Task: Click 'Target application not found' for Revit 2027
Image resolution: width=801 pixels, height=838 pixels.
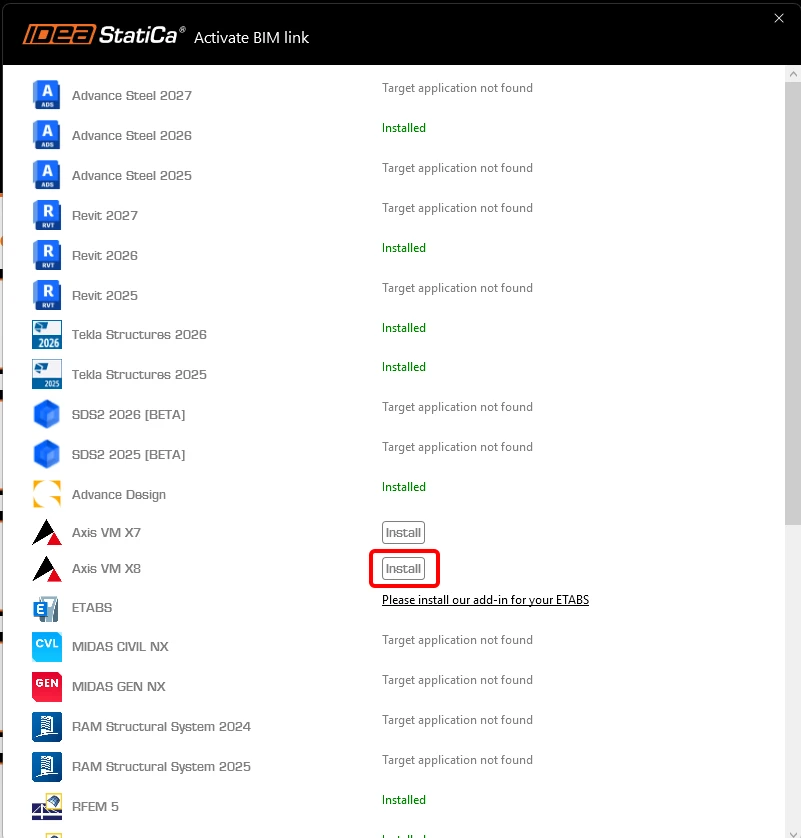Action: click(457, 208)
